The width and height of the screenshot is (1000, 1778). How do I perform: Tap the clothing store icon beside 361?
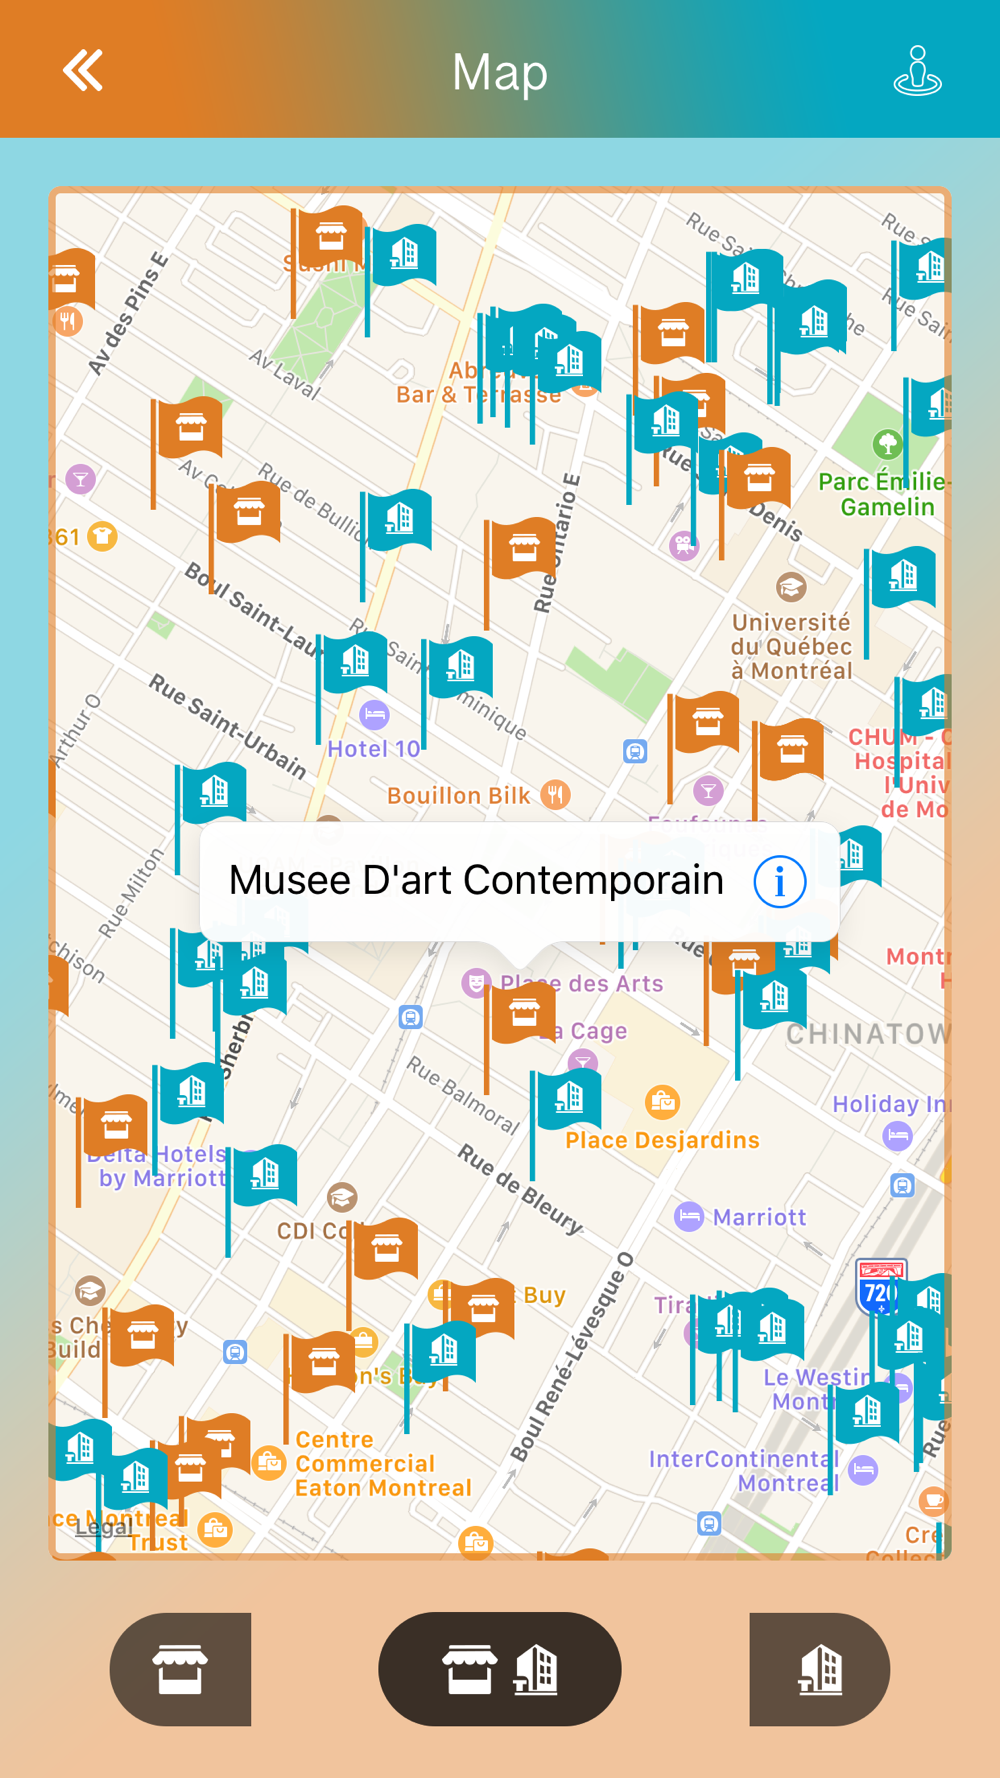coord(102,537)
